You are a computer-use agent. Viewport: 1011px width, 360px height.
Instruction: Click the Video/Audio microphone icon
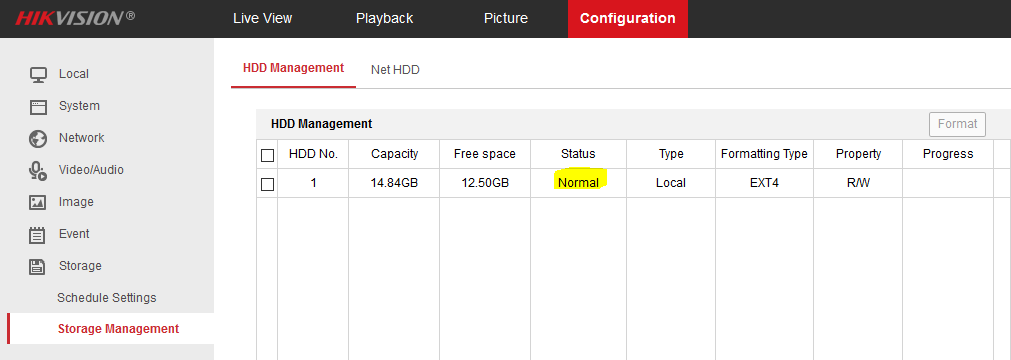tap(38, 170)
